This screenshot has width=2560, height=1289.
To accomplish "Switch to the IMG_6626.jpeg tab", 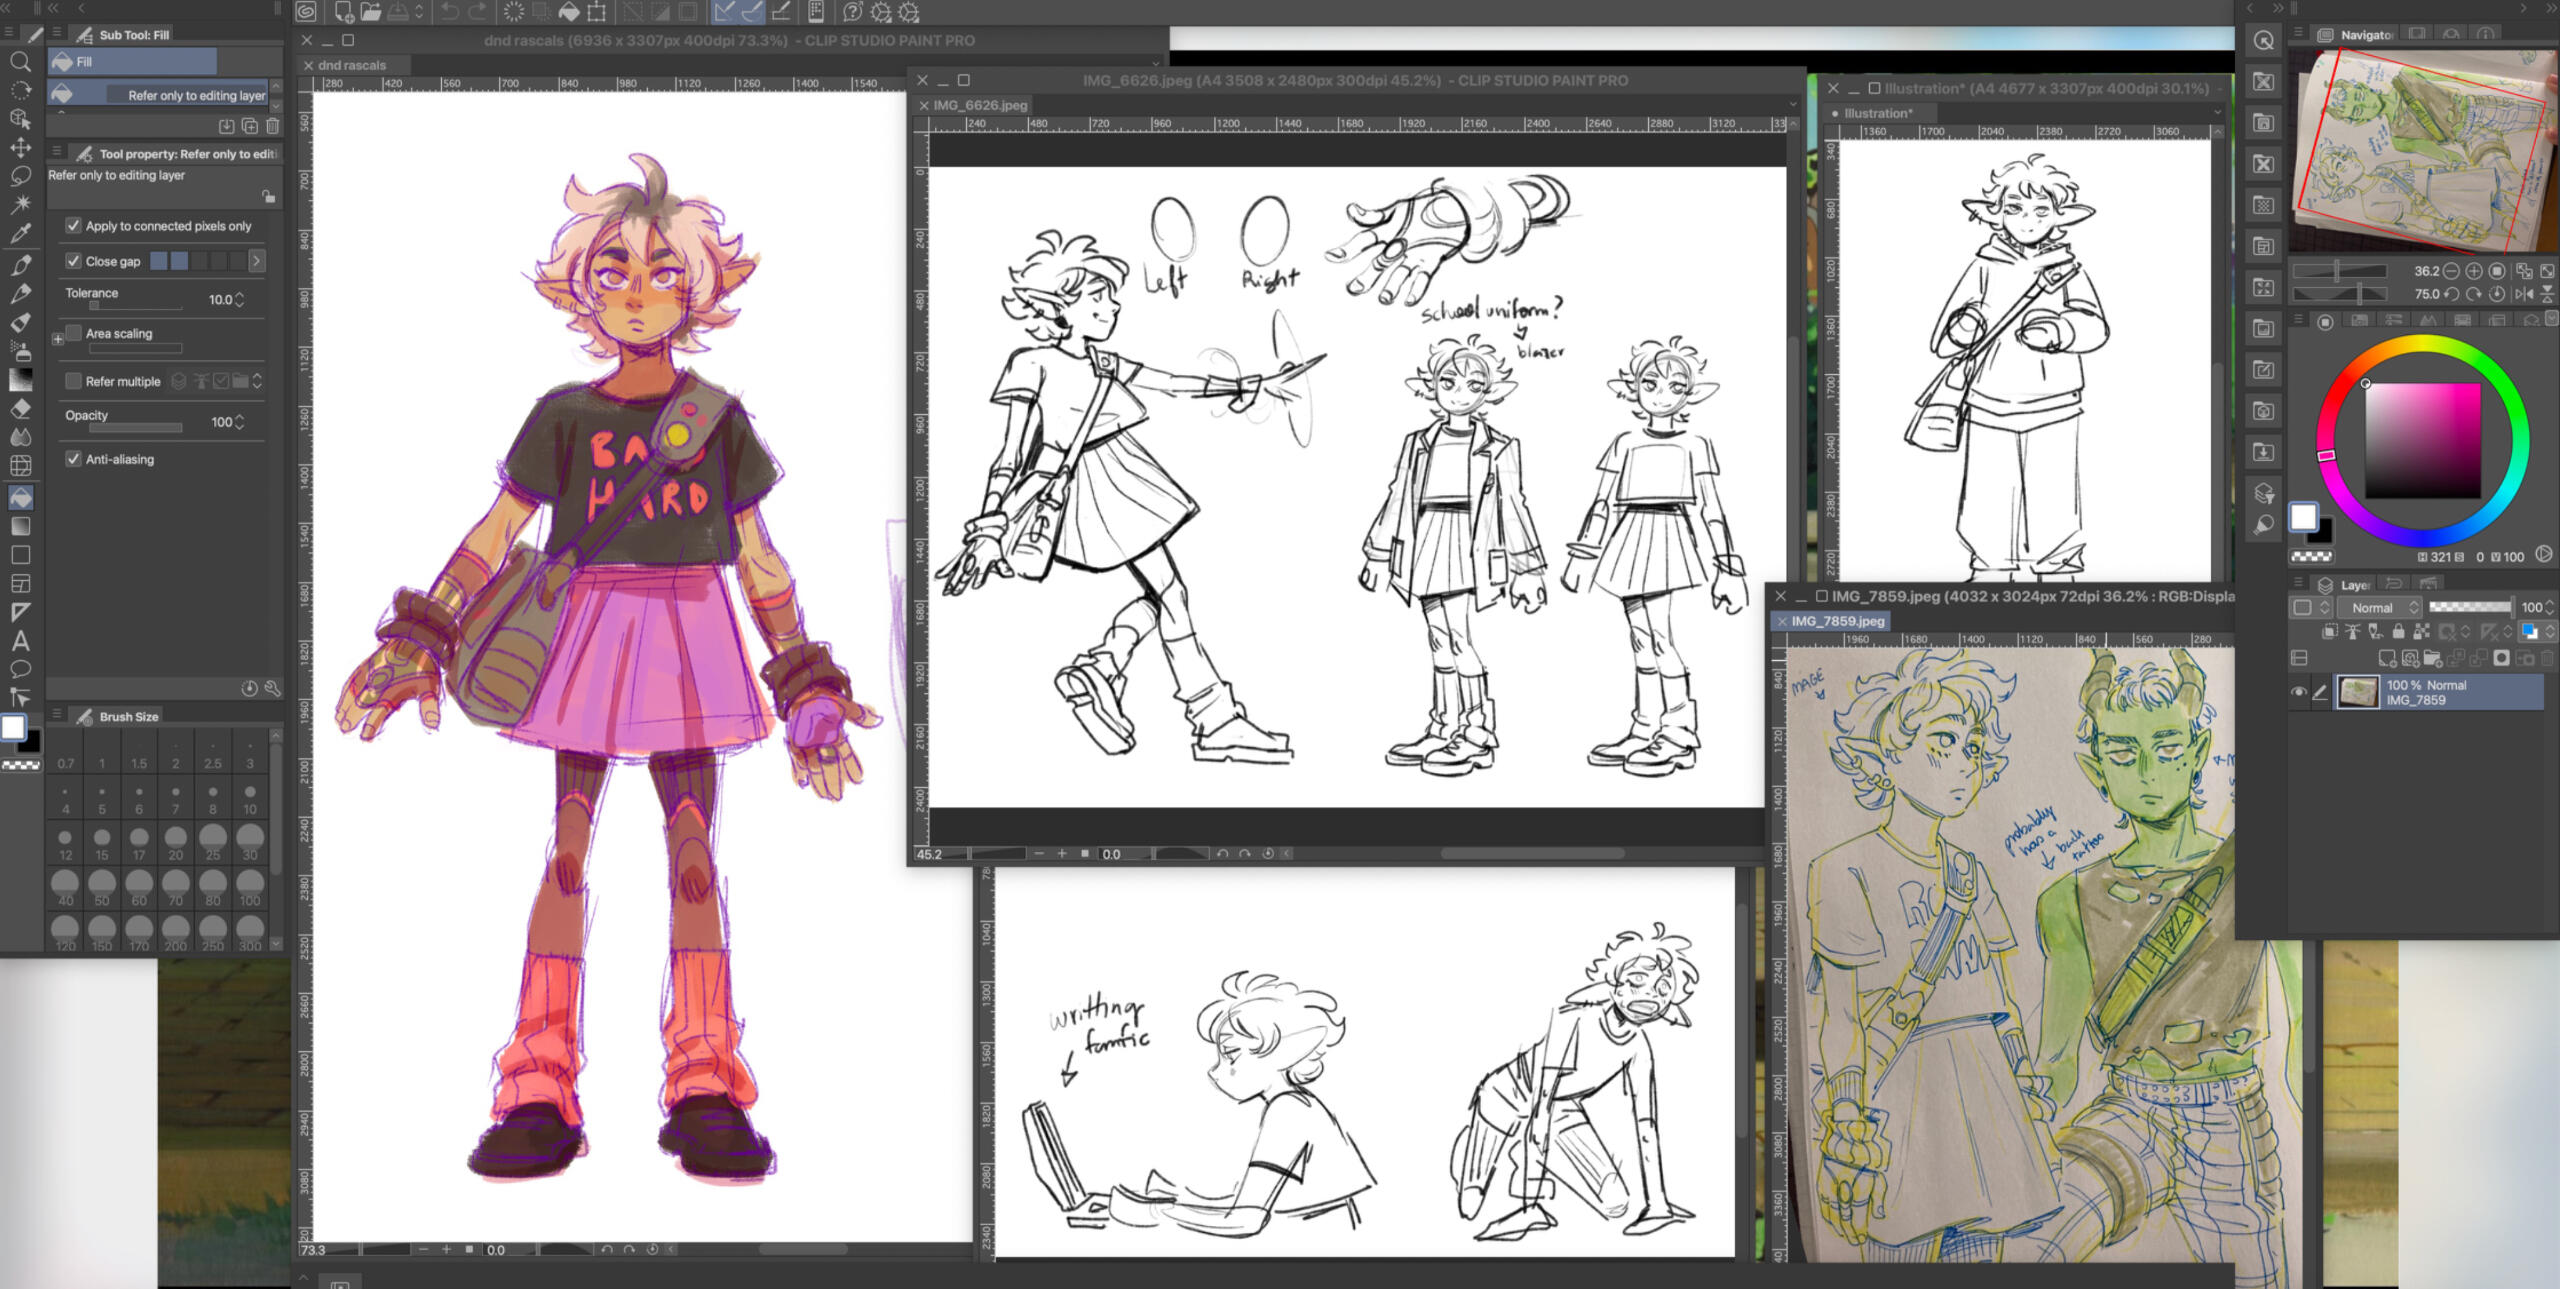I will [x=979, y=105].
